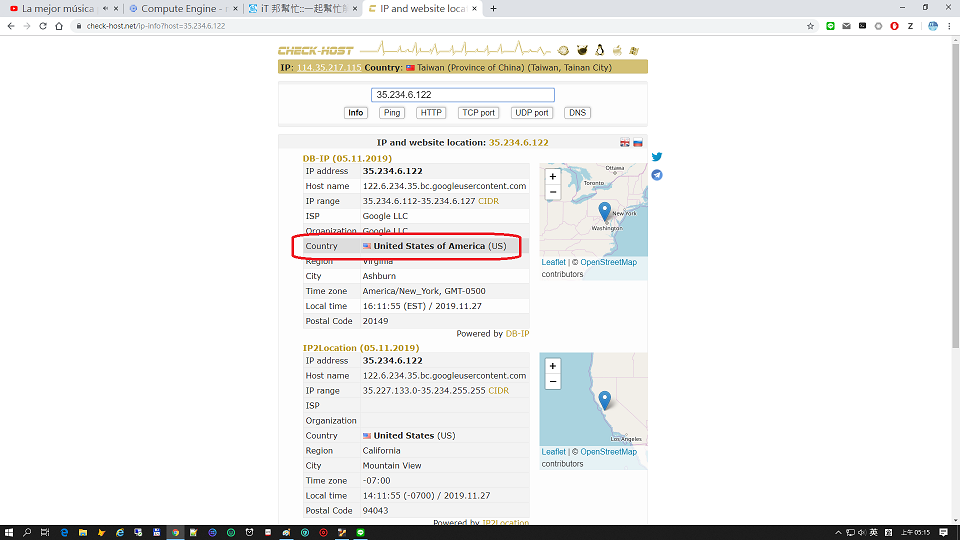960x540 pixels.
Task: Open OpenStreetMap link under DB-IP map
Action: click(609, 262)
